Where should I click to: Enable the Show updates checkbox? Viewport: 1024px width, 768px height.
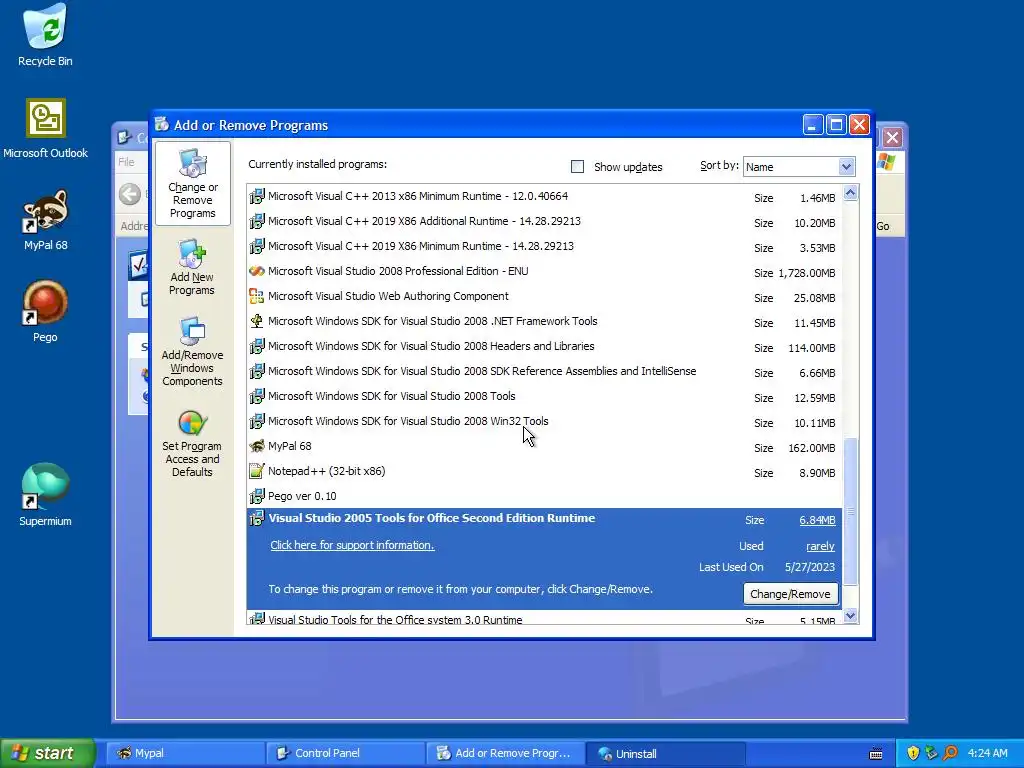tap(577, 167)
